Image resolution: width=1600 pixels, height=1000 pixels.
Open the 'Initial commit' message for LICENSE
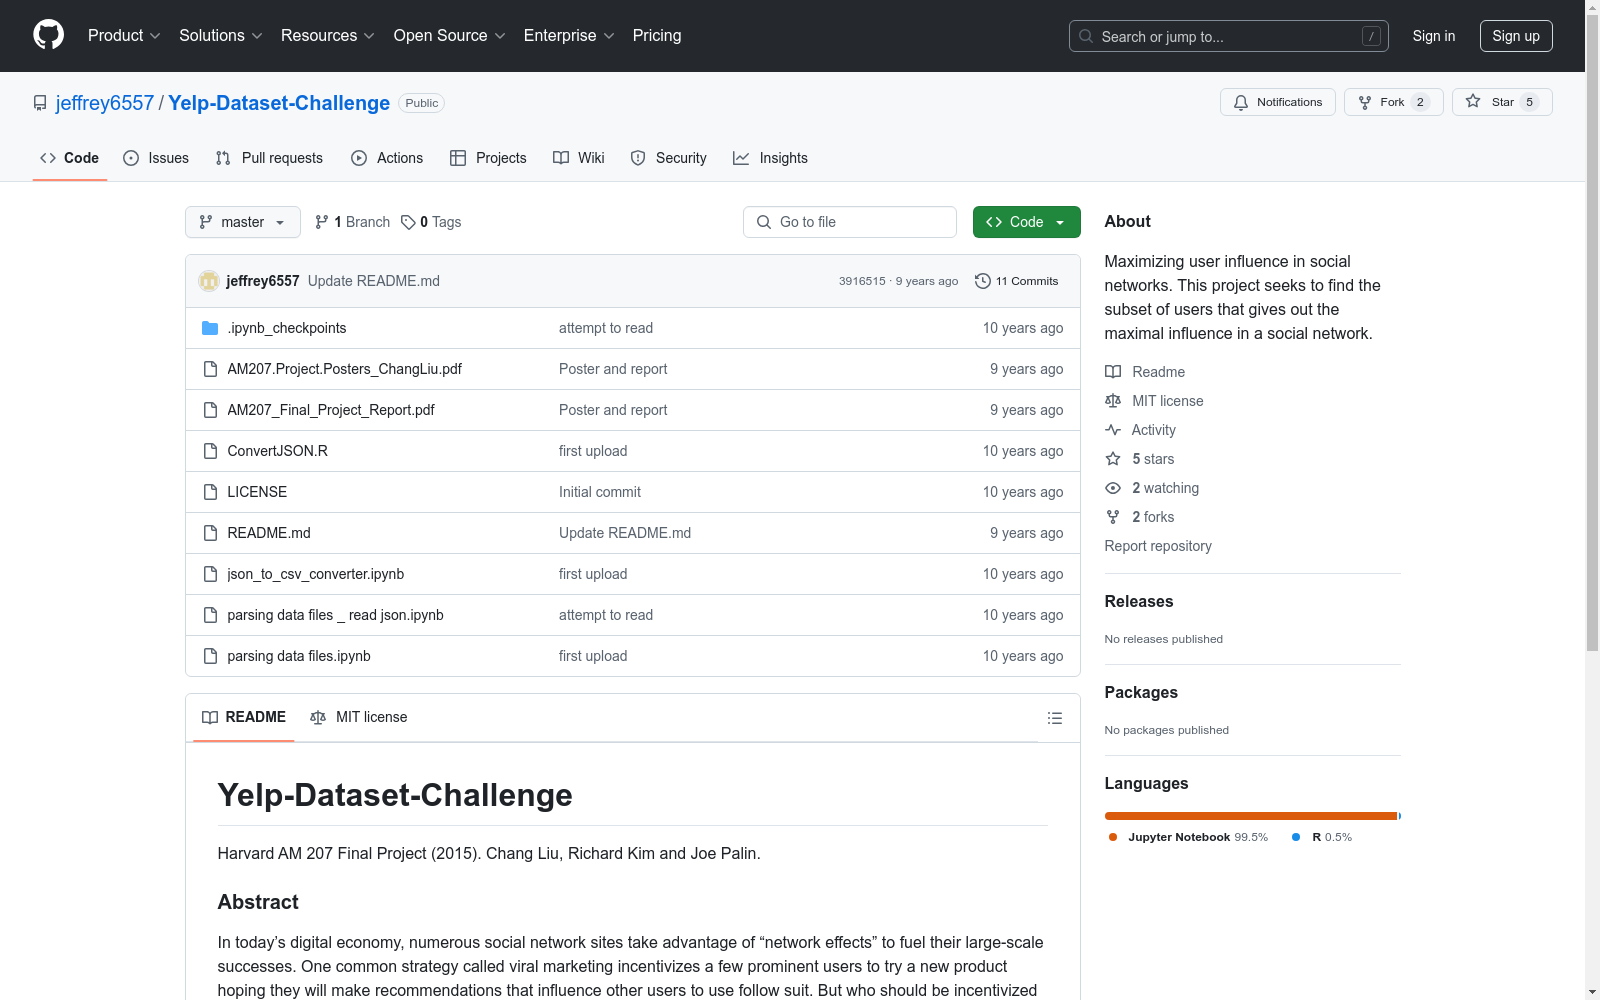(x=600, y=492)
